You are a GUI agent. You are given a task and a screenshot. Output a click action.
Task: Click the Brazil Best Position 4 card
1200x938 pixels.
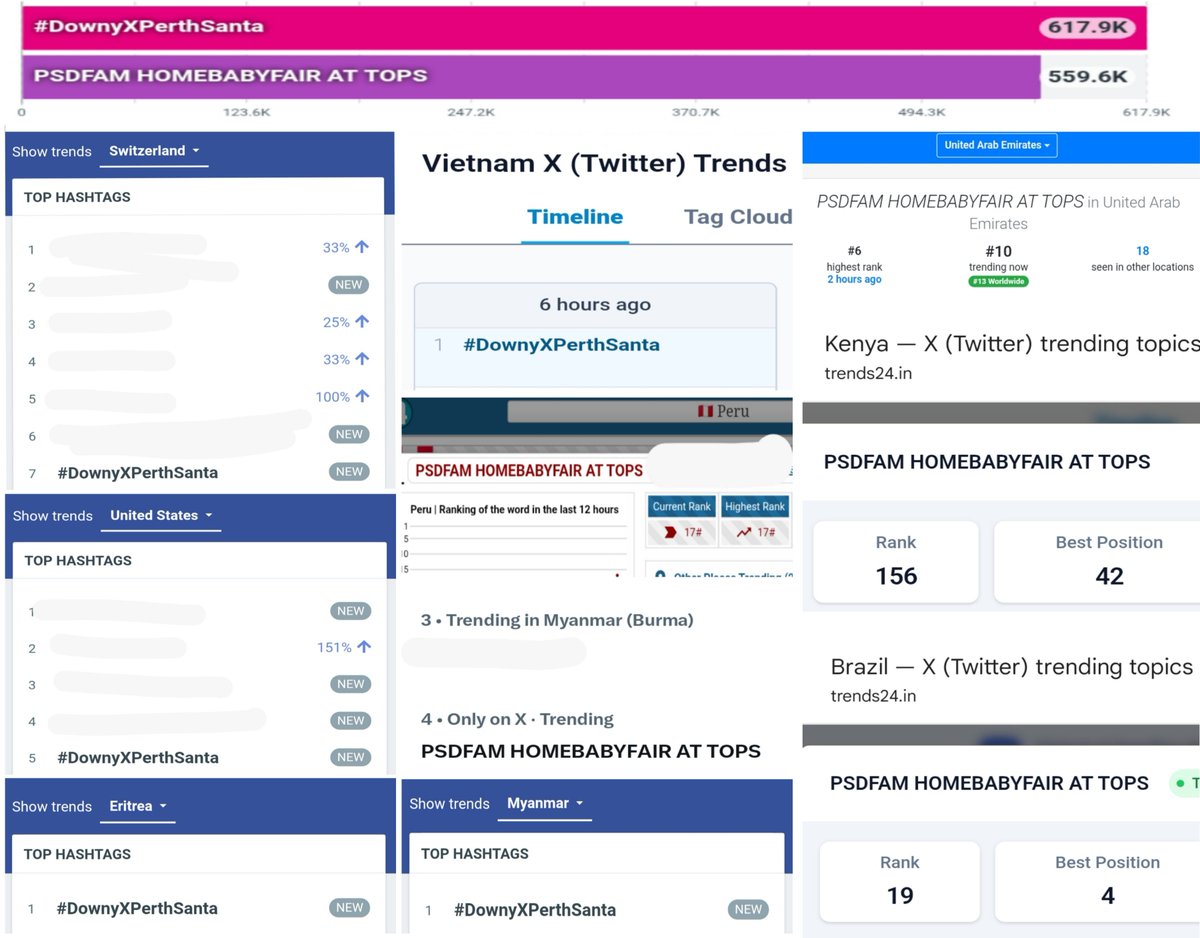pos(1099,881)
